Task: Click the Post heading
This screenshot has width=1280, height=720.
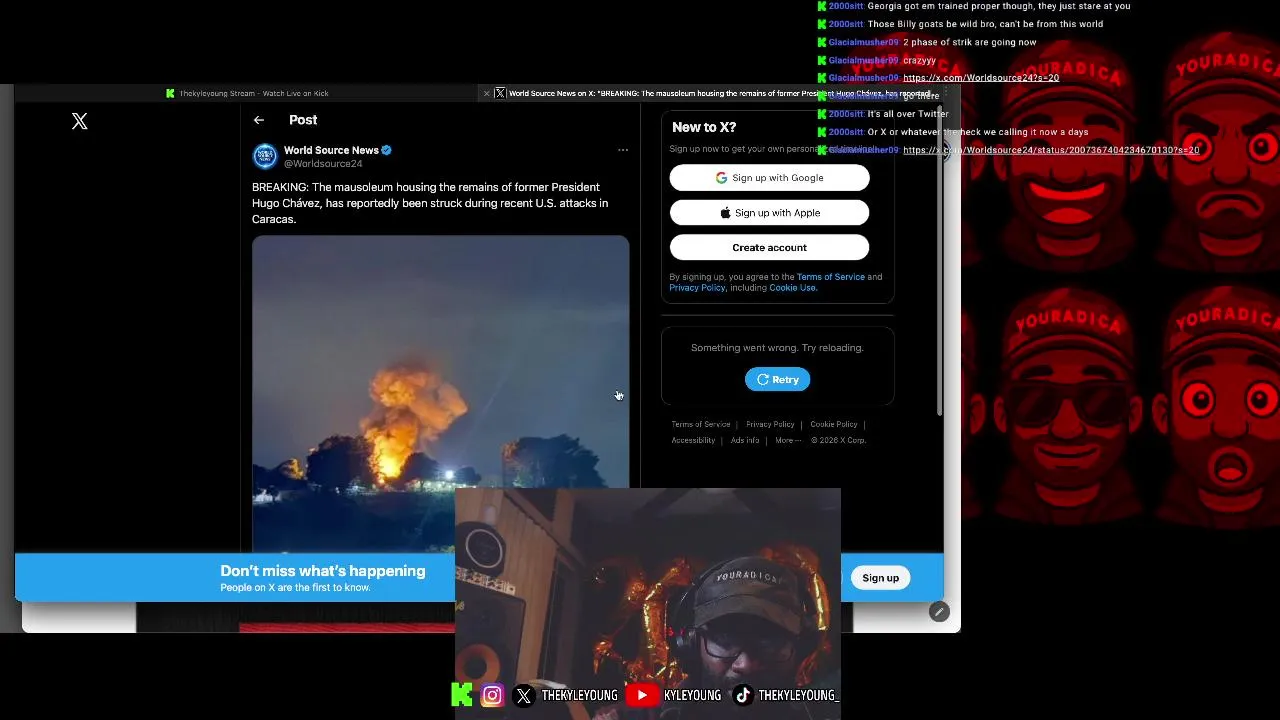Action: (x=303, y=120)
